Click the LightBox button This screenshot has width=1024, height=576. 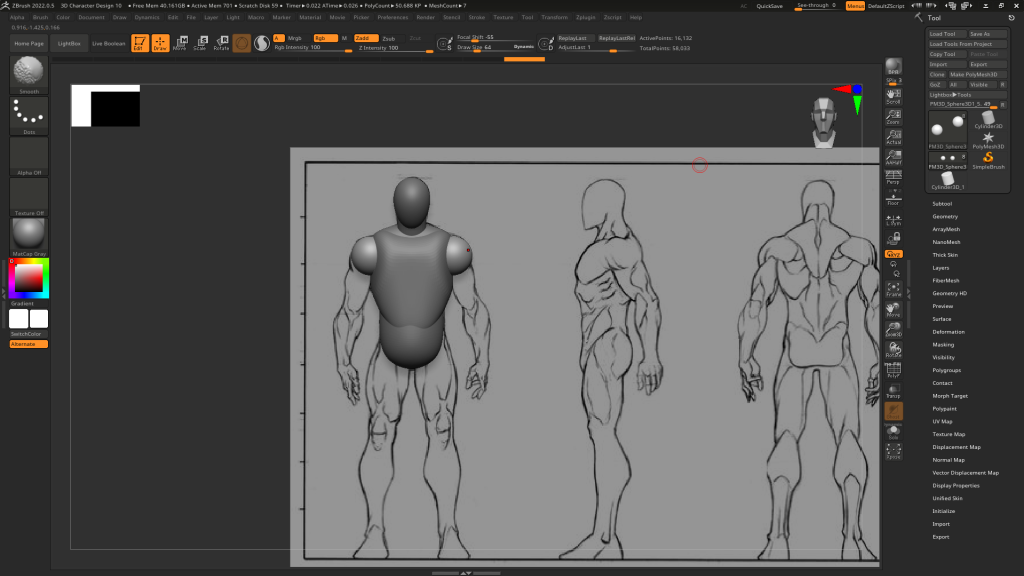(x=69, y=44)
